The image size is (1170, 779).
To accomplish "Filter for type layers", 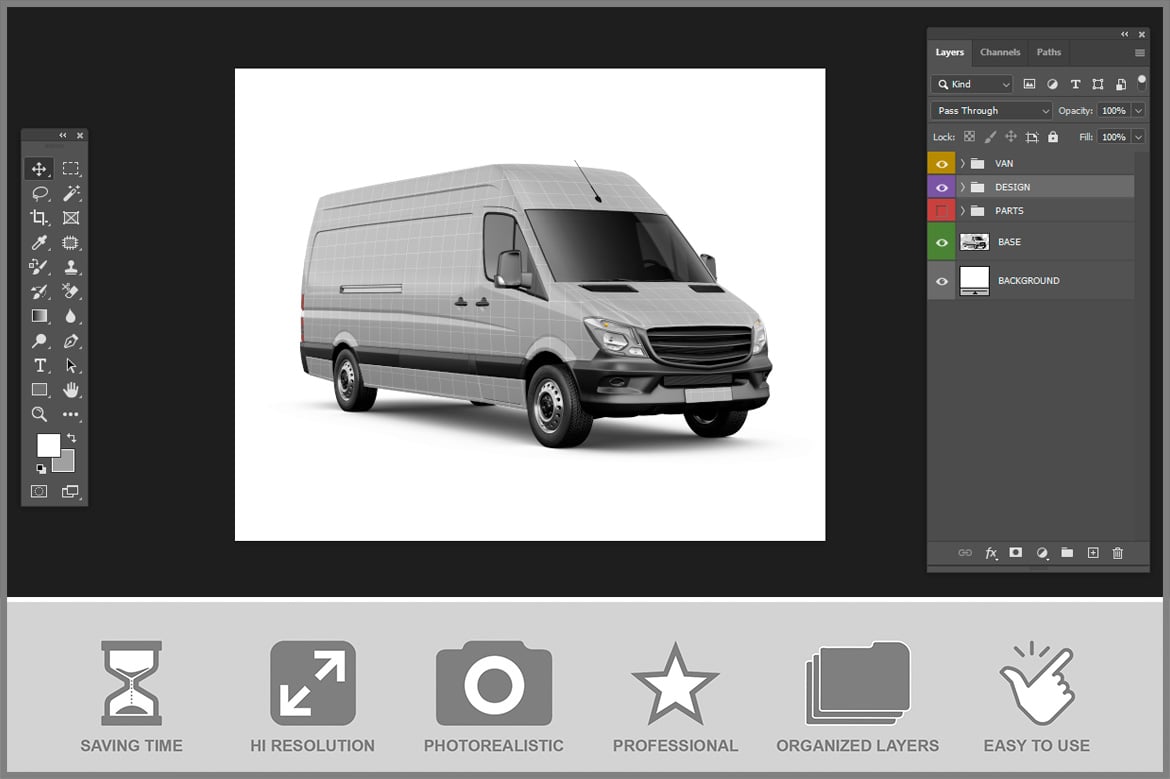I will pos(1075,84).
